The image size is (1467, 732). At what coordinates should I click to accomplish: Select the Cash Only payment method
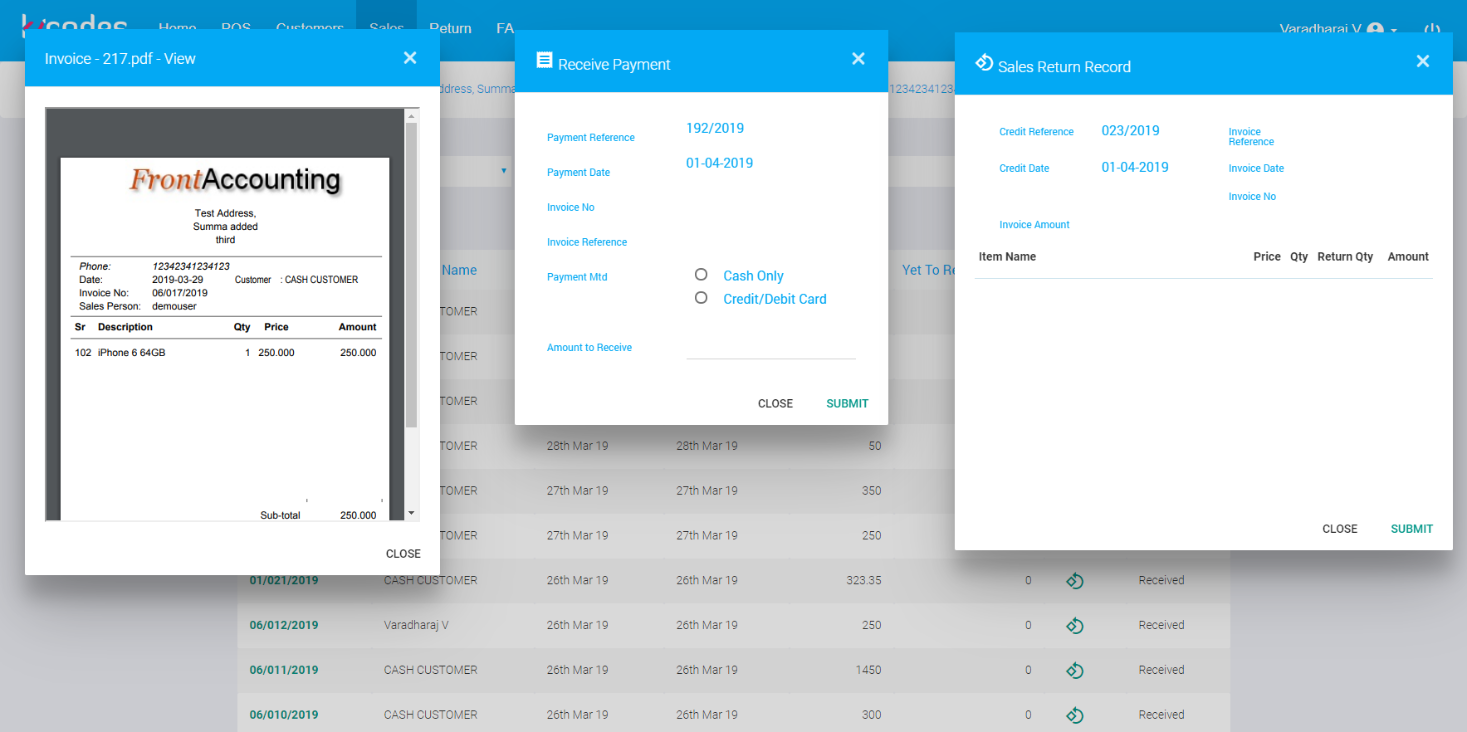tap(701, 275)
